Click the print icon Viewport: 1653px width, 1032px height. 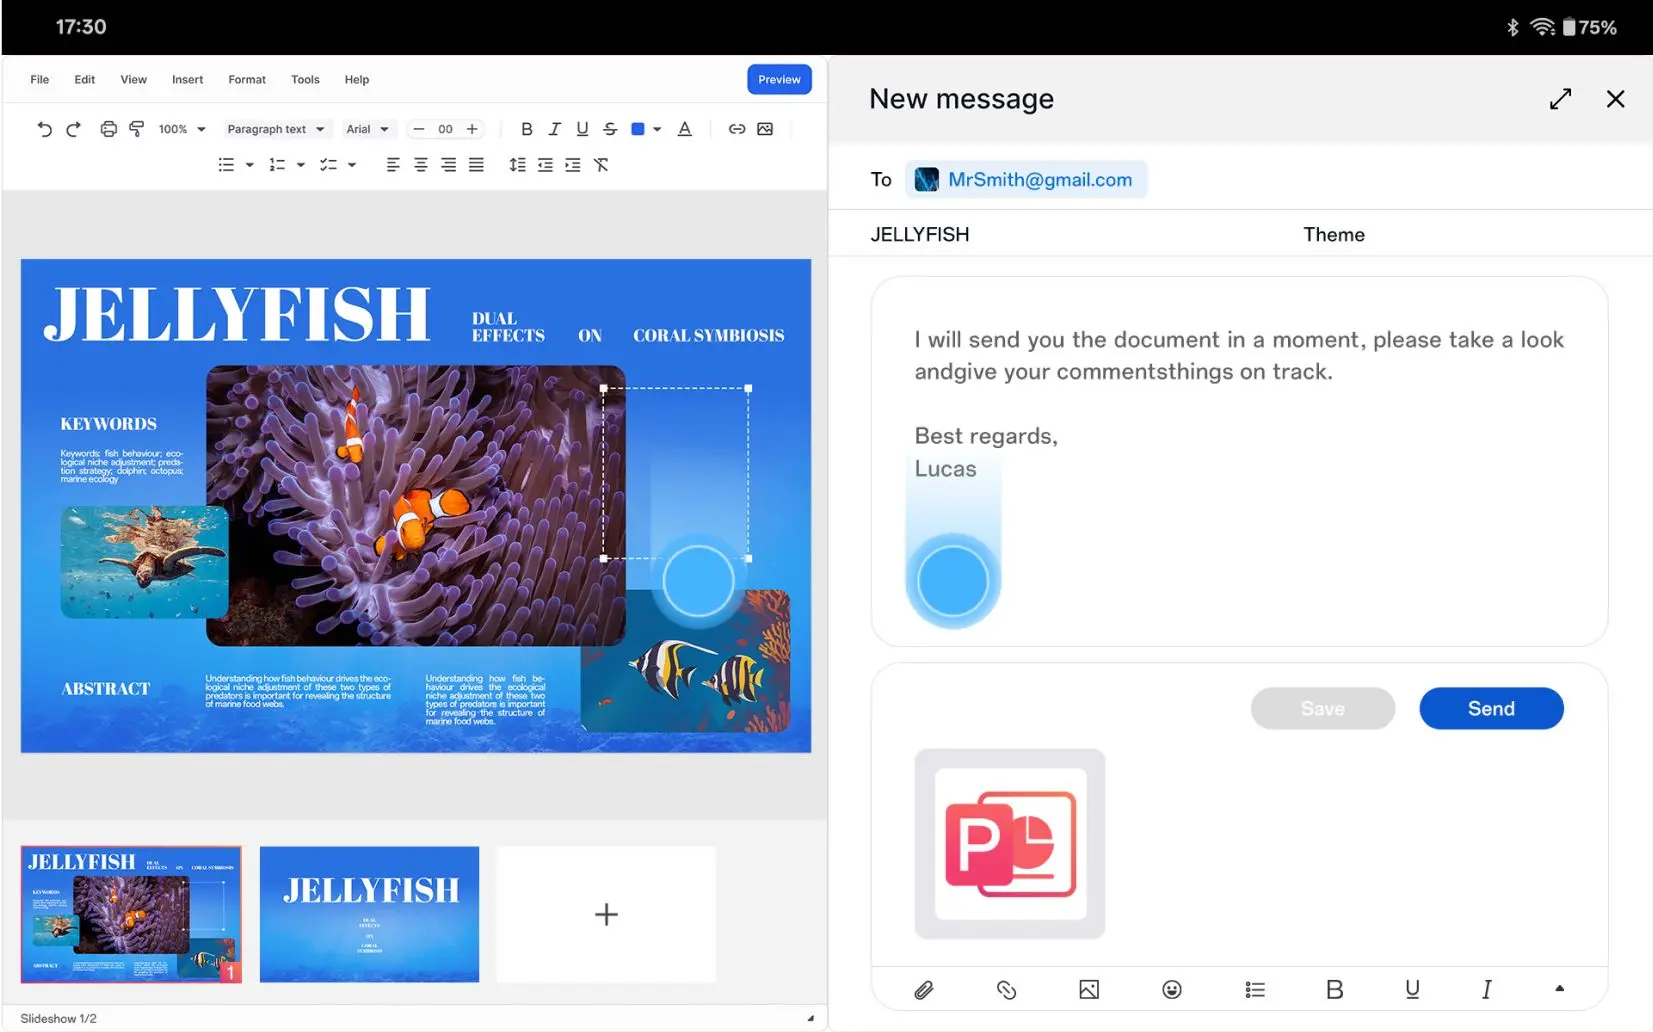click(108, 129)
